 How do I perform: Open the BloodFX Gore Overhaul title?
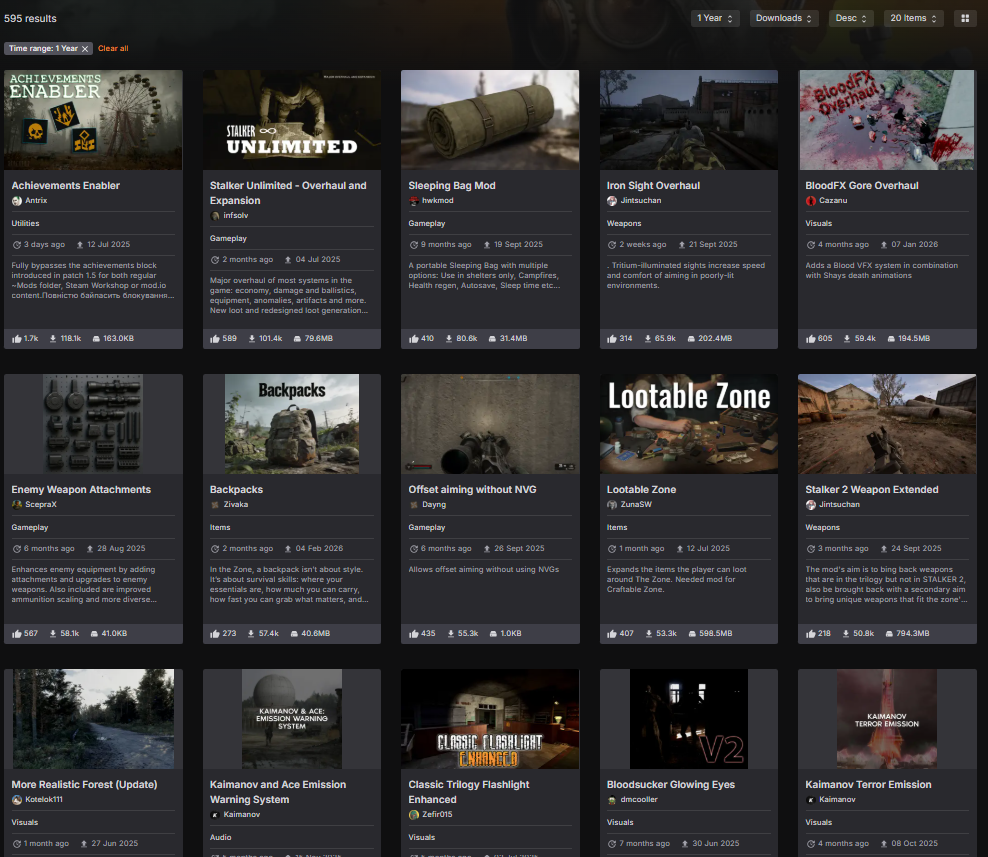pyautogui.click(x=861, y=185)
